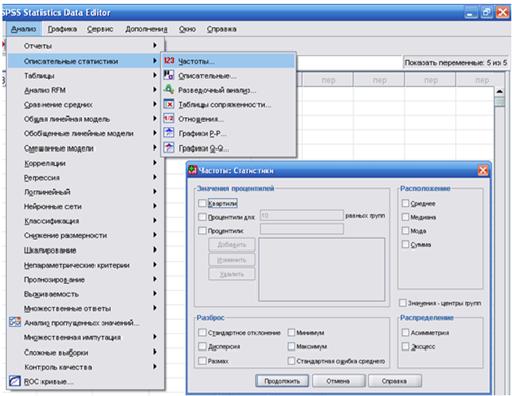Viewport: 512px width, 396px height.
Task: Click the Анализ пропущенных значений icon
Action: (15, 322)
